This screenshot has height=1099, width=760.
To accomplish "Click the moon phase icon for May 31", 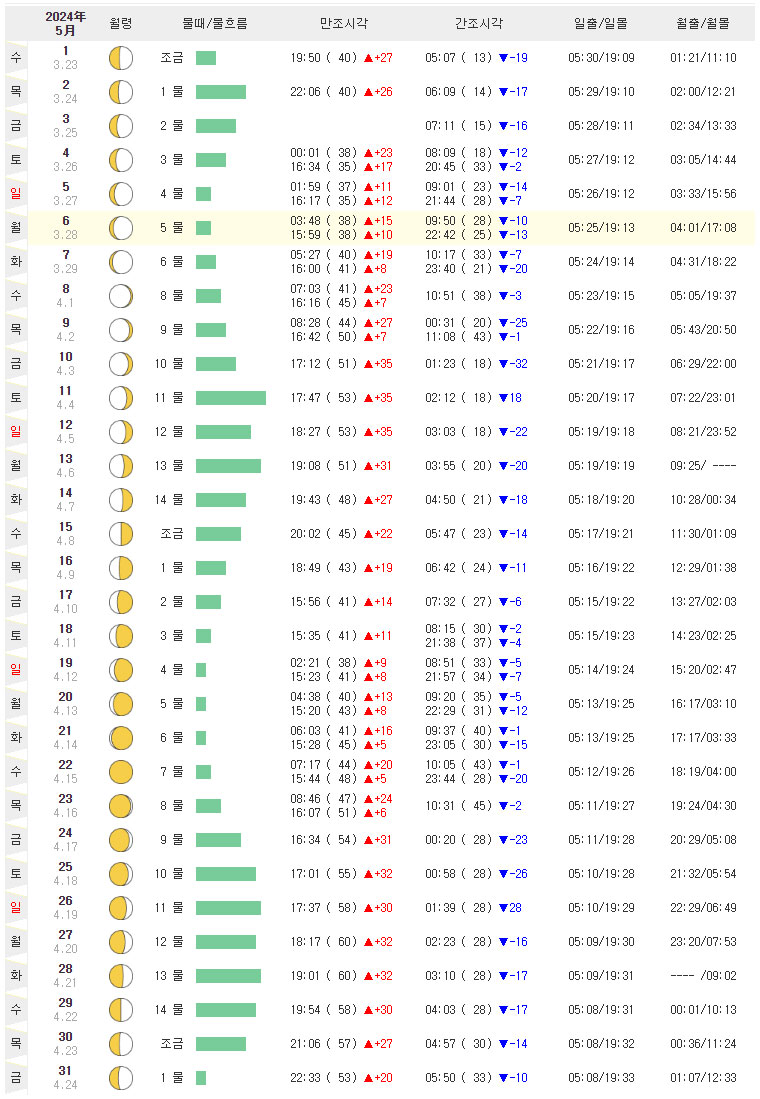I will [121, 1078].
